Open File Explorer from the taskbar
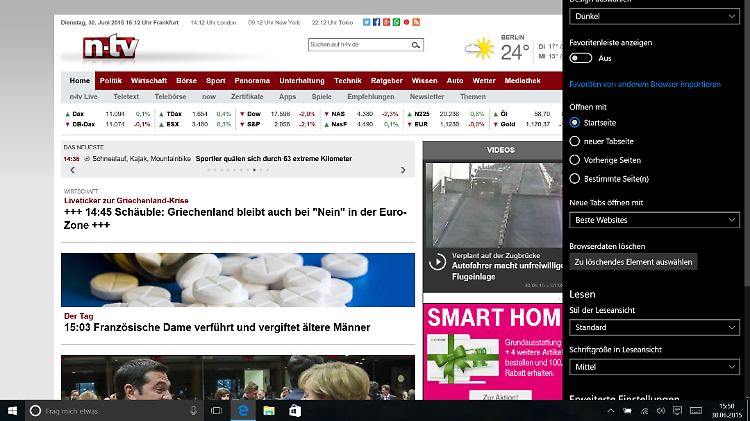This screenshot has width=750, height=421. [269, 410]
